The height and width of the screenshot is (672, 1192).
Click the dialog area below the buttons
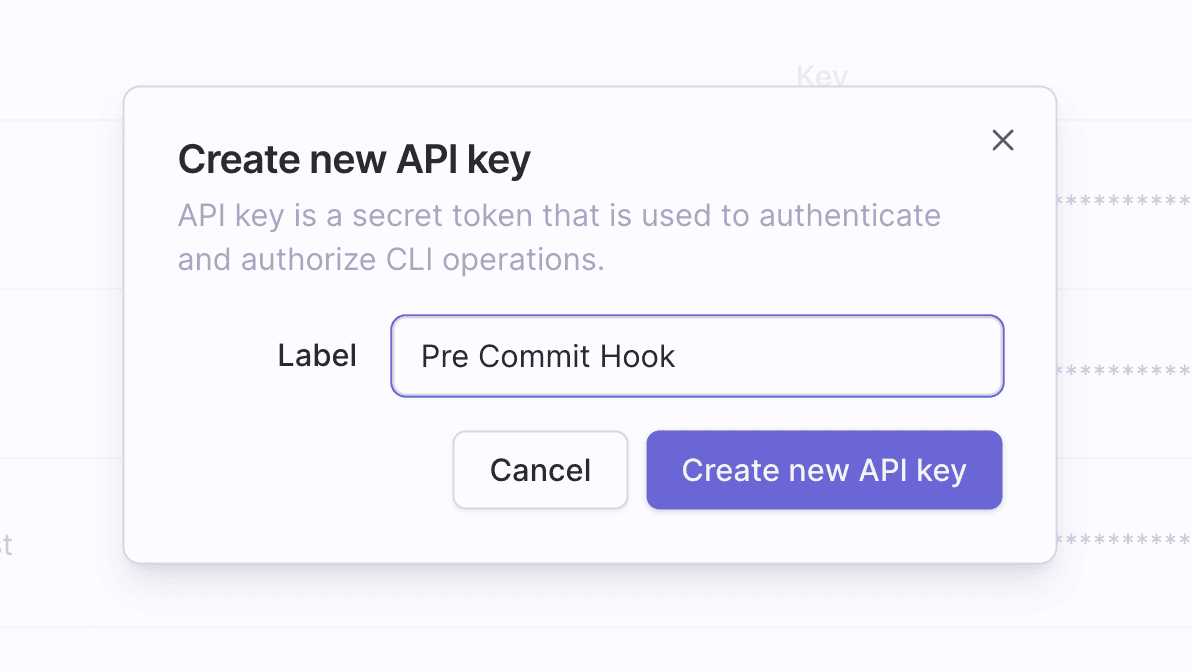coord(590,535)
